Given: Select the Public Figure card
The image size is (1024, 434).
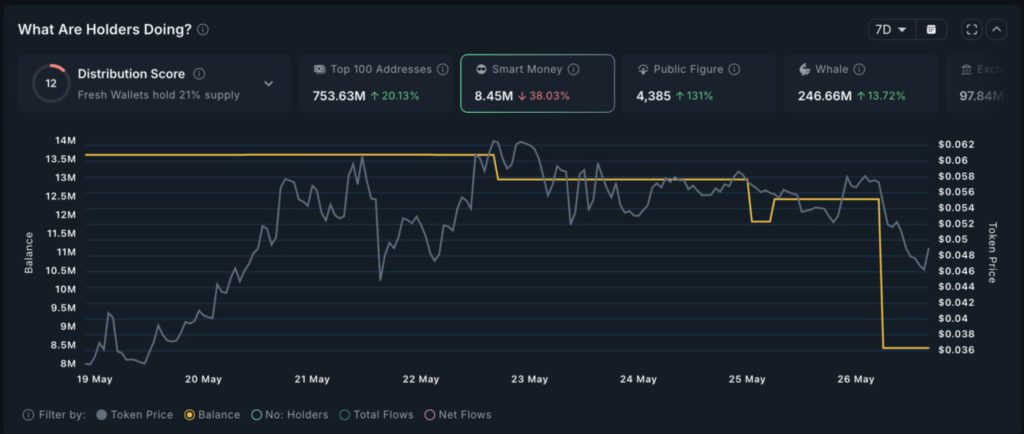Looking at the screenshot, I should (x=699, y=83).
